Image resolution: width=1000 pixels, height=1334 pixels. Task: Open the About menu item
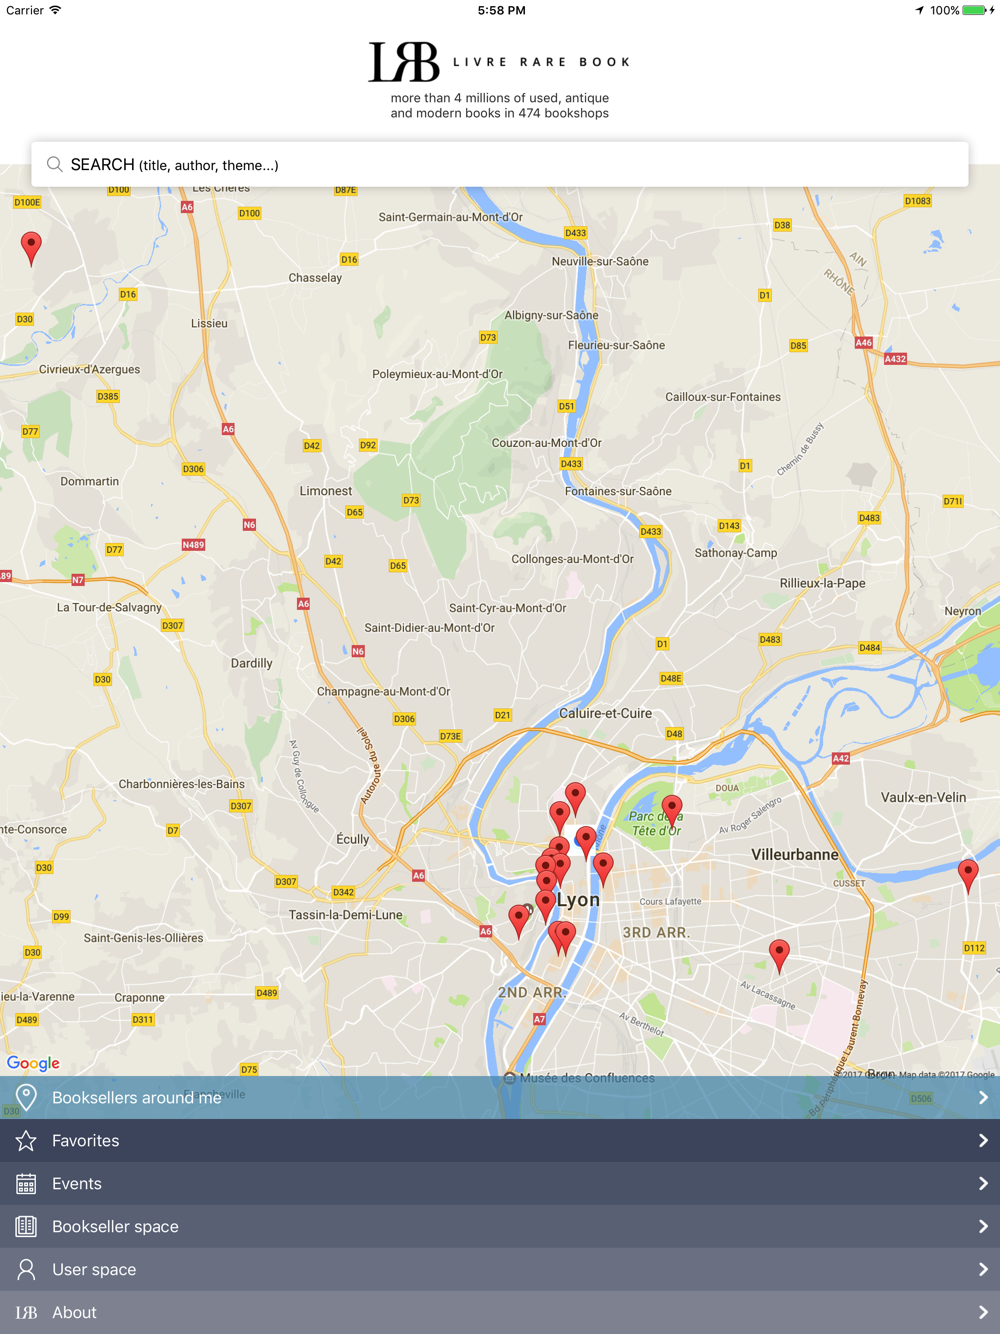click(x=500, y=1312)
